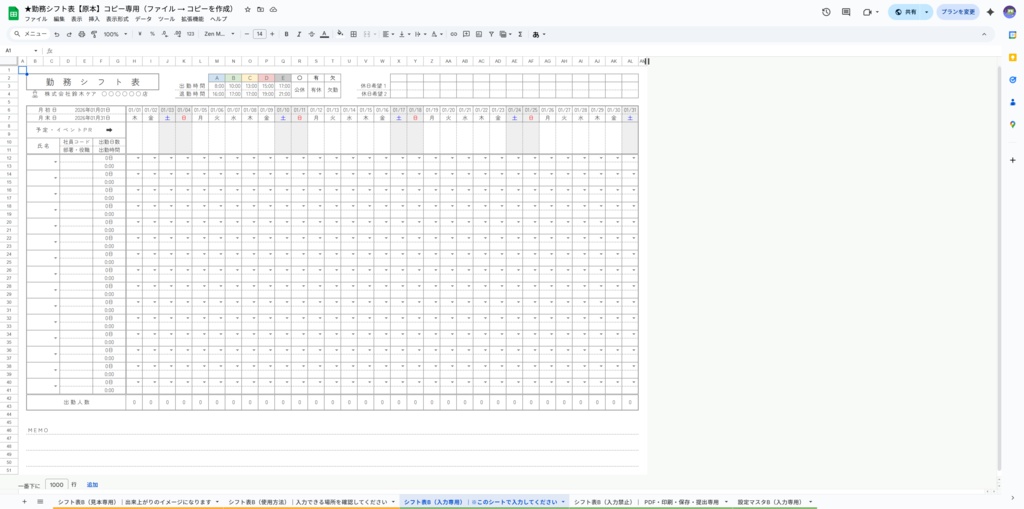Image resolution: width=1024 pixels, height=509 pixels.
Task: Format cells as yen currency
Action: point(140,34)
